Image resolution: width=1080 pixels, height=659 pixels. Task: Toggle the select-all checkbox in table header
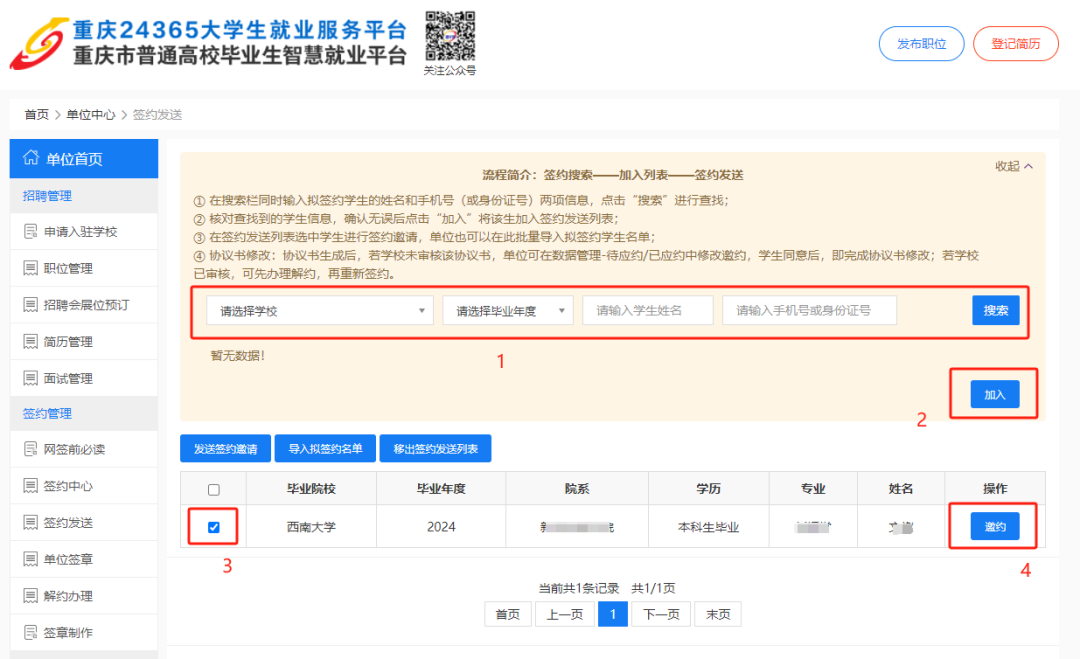[213, 490]
